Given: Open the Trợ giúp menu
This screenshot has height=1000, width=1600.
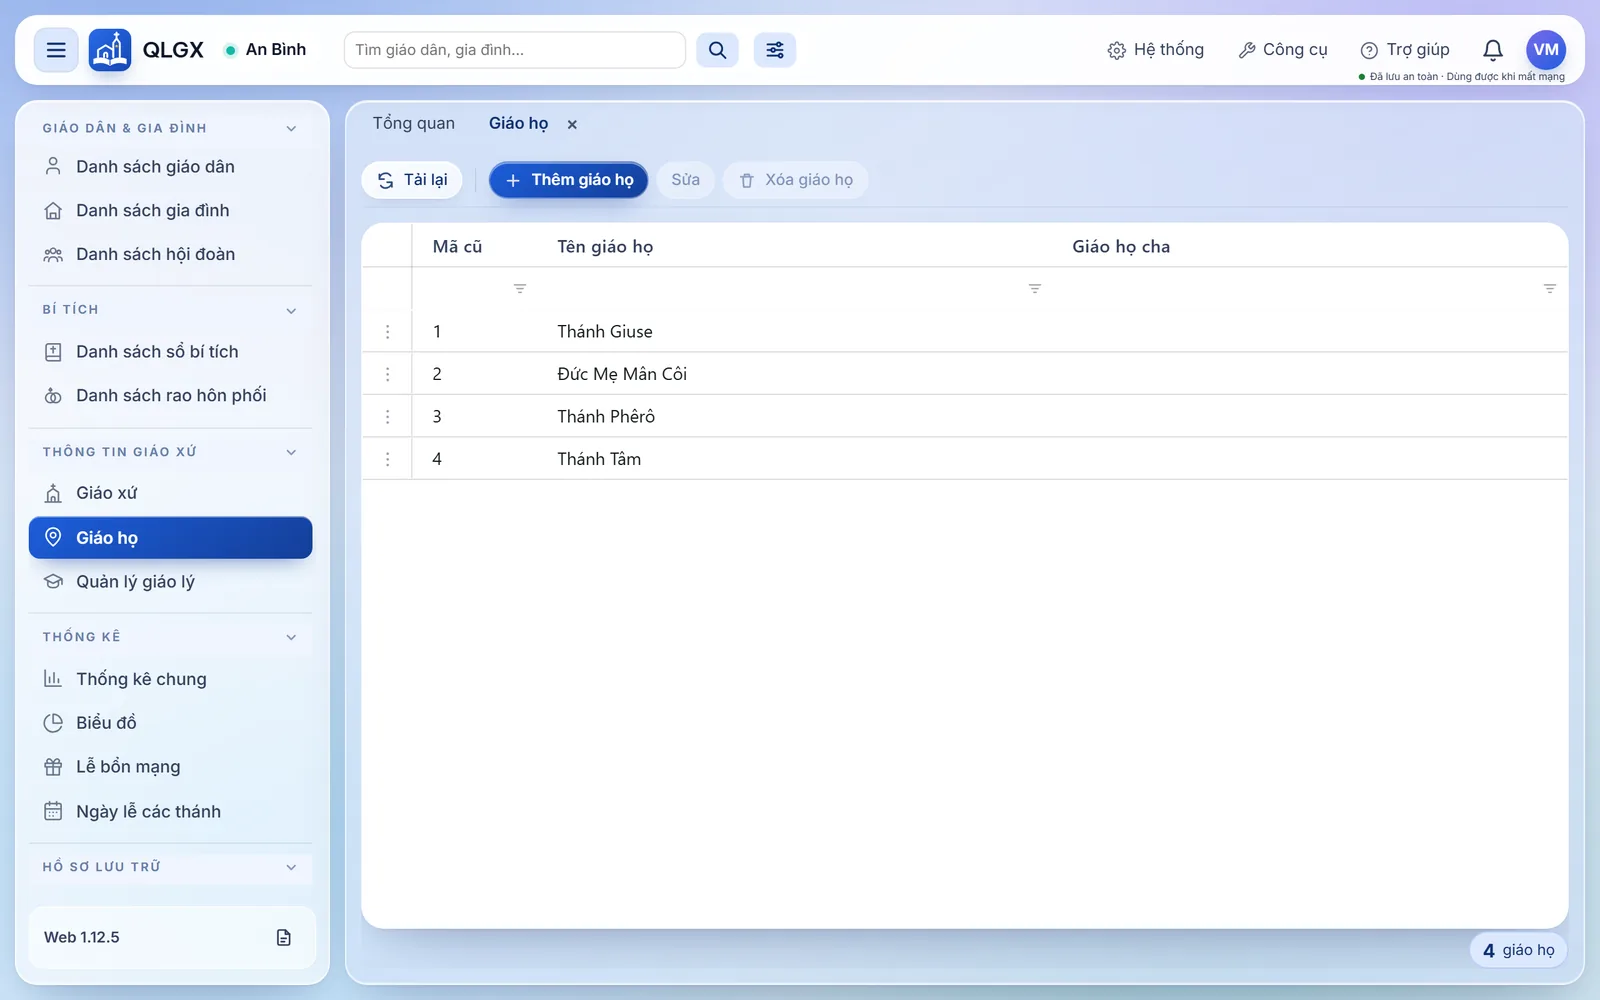Looking at the screenshot, I should click(1405, 50).
